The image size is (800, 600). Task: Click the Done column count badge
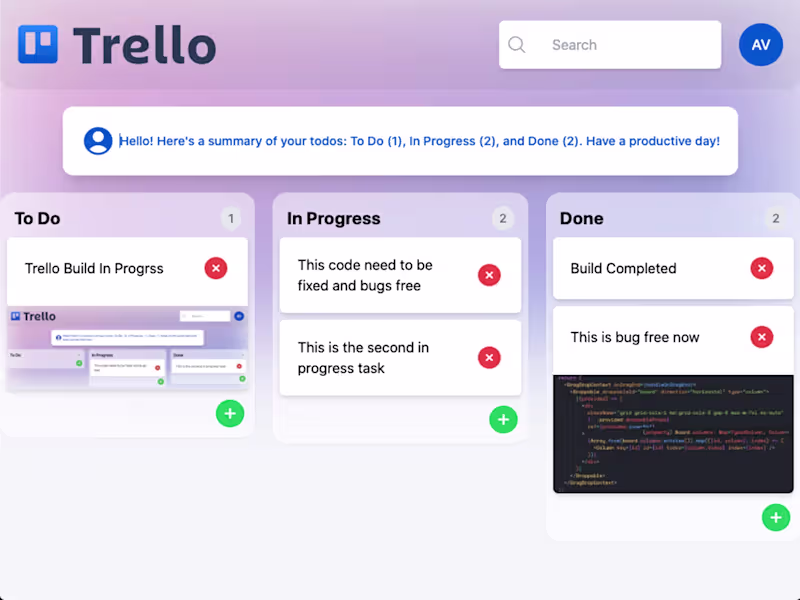[x=776, y=218]
